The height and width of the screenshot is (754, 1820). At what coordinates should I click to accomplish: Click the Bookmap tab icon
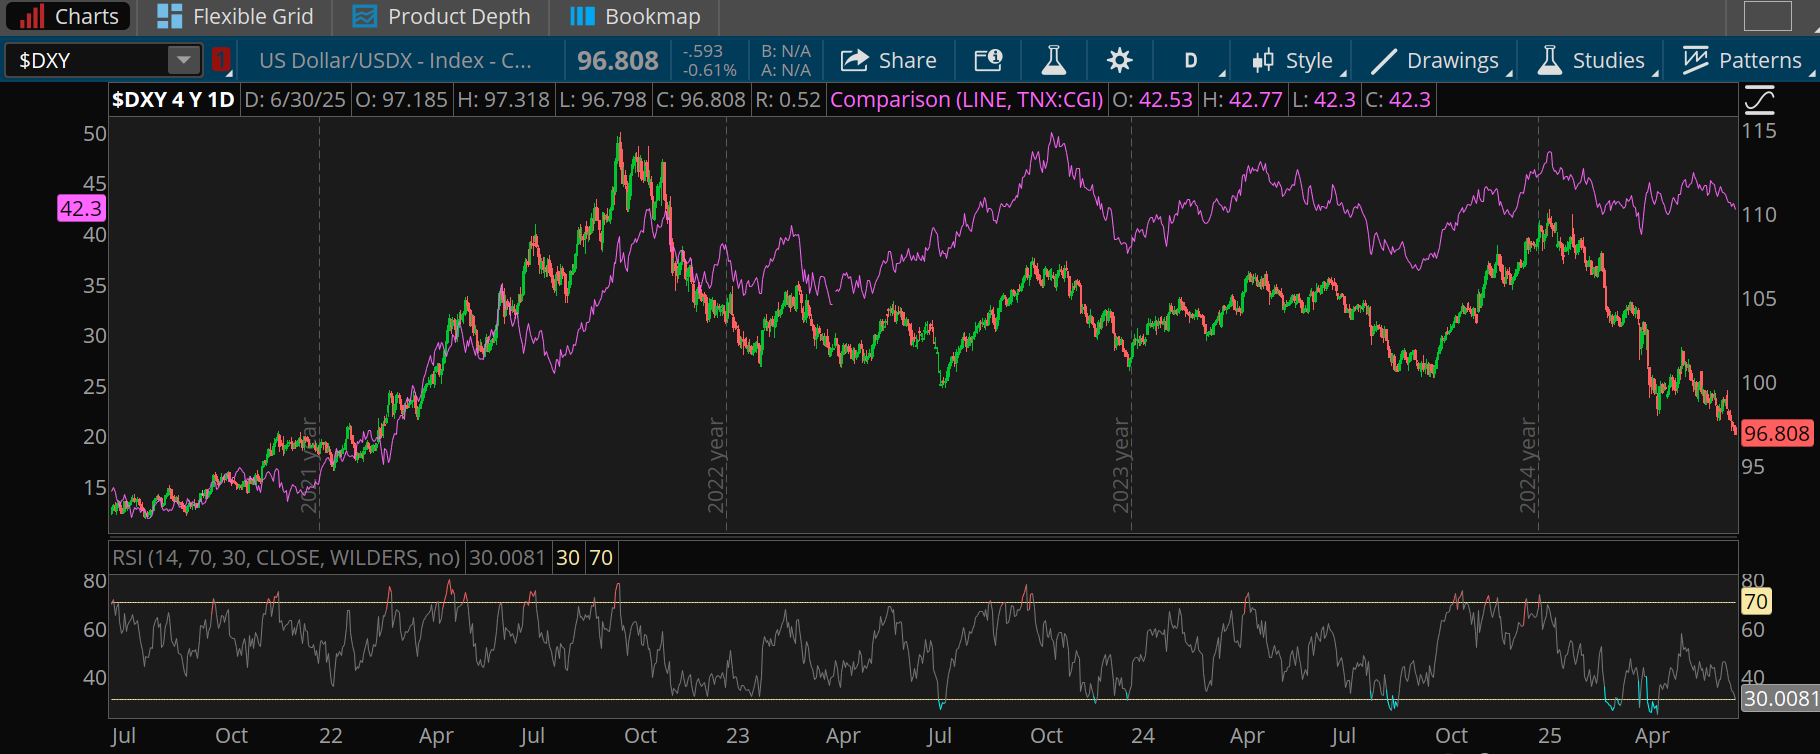pos(582,16)
